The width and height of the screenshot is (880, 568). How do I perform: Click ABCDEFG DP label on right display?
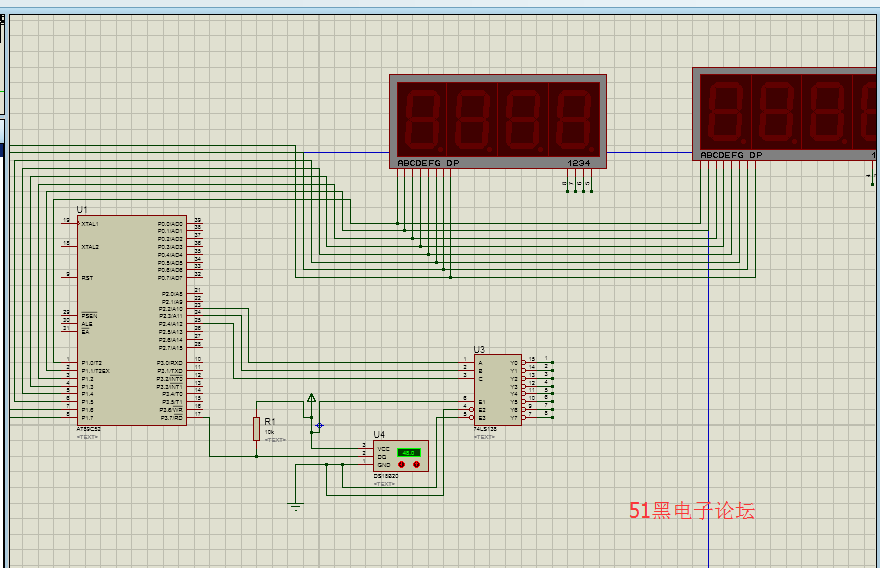pyautogui.click(x=731, y=155)
